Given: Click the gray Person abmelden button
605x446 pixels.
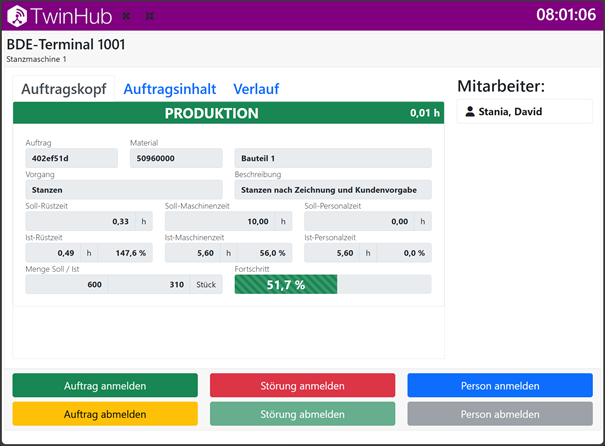Looking at the screenshot, I should pos(500,414).
